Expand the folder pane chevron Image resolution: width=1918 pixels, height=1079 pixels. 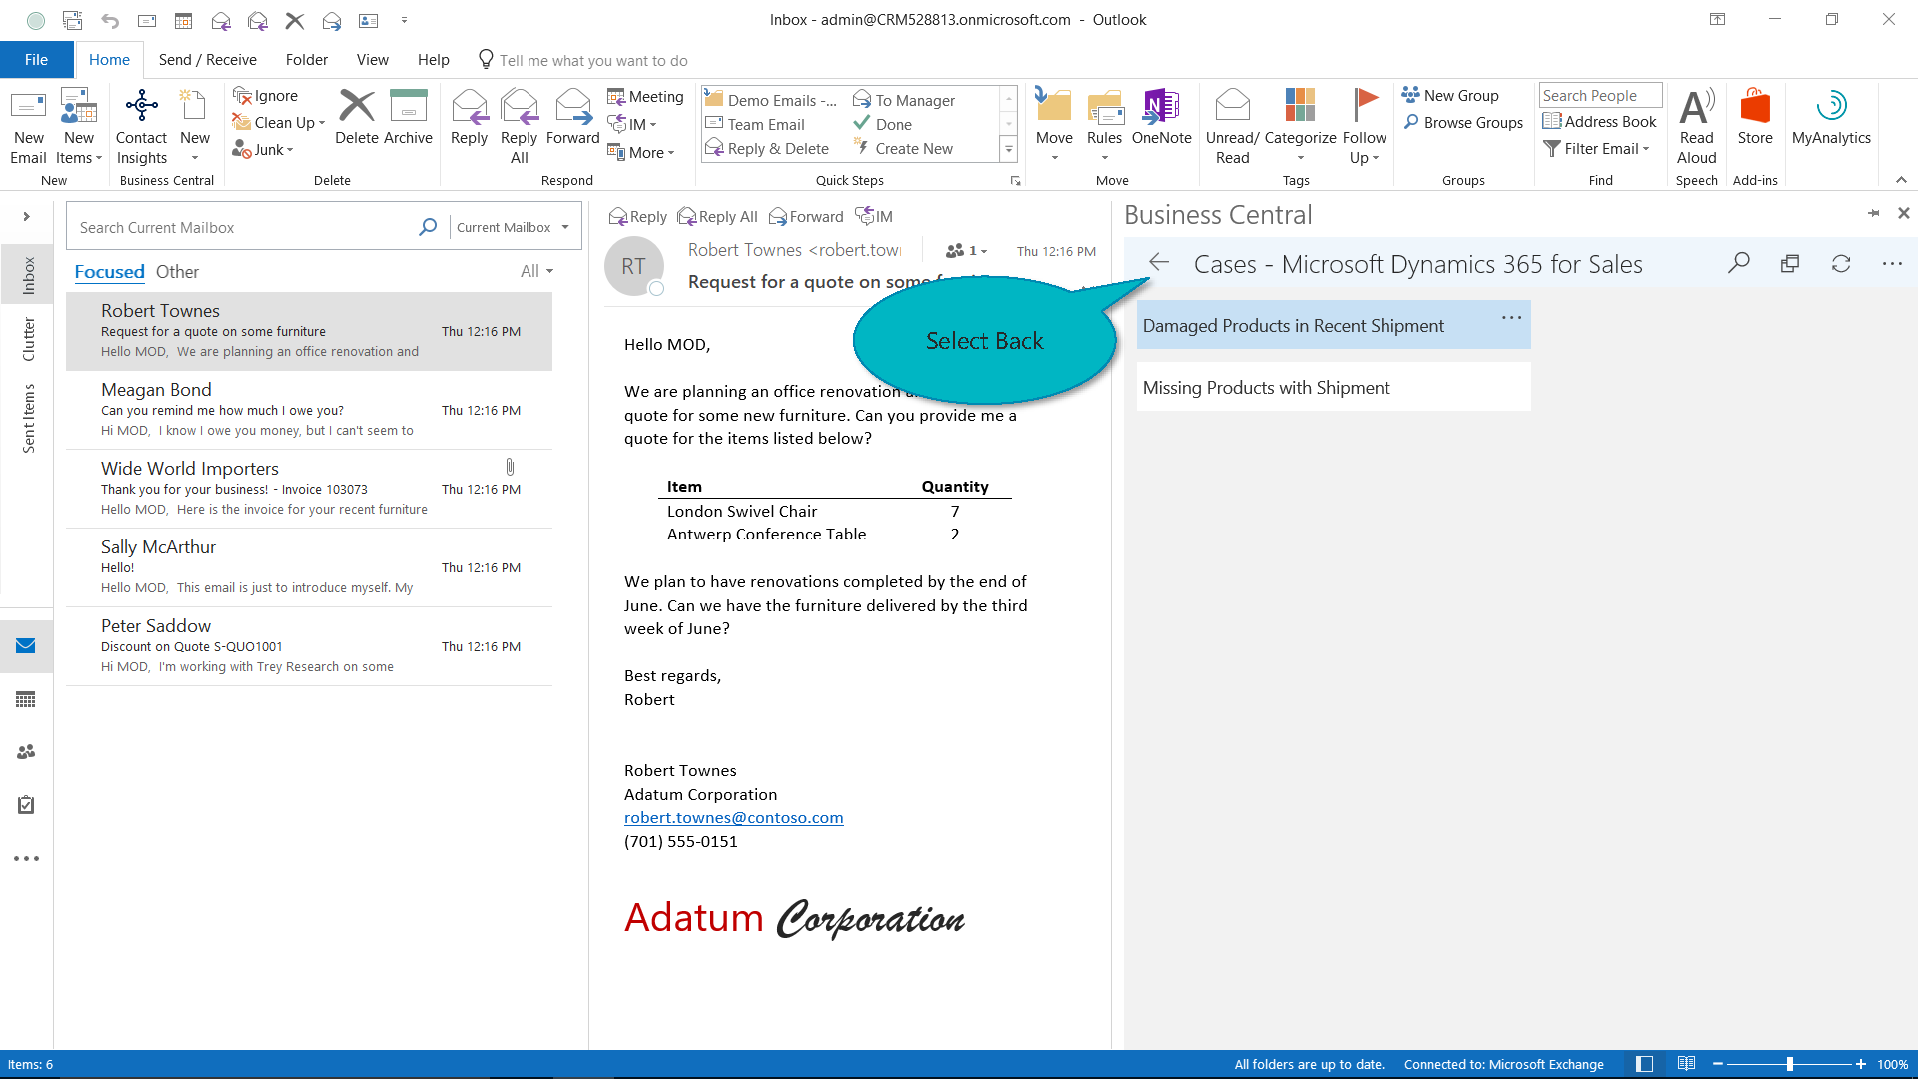[26, 216]
